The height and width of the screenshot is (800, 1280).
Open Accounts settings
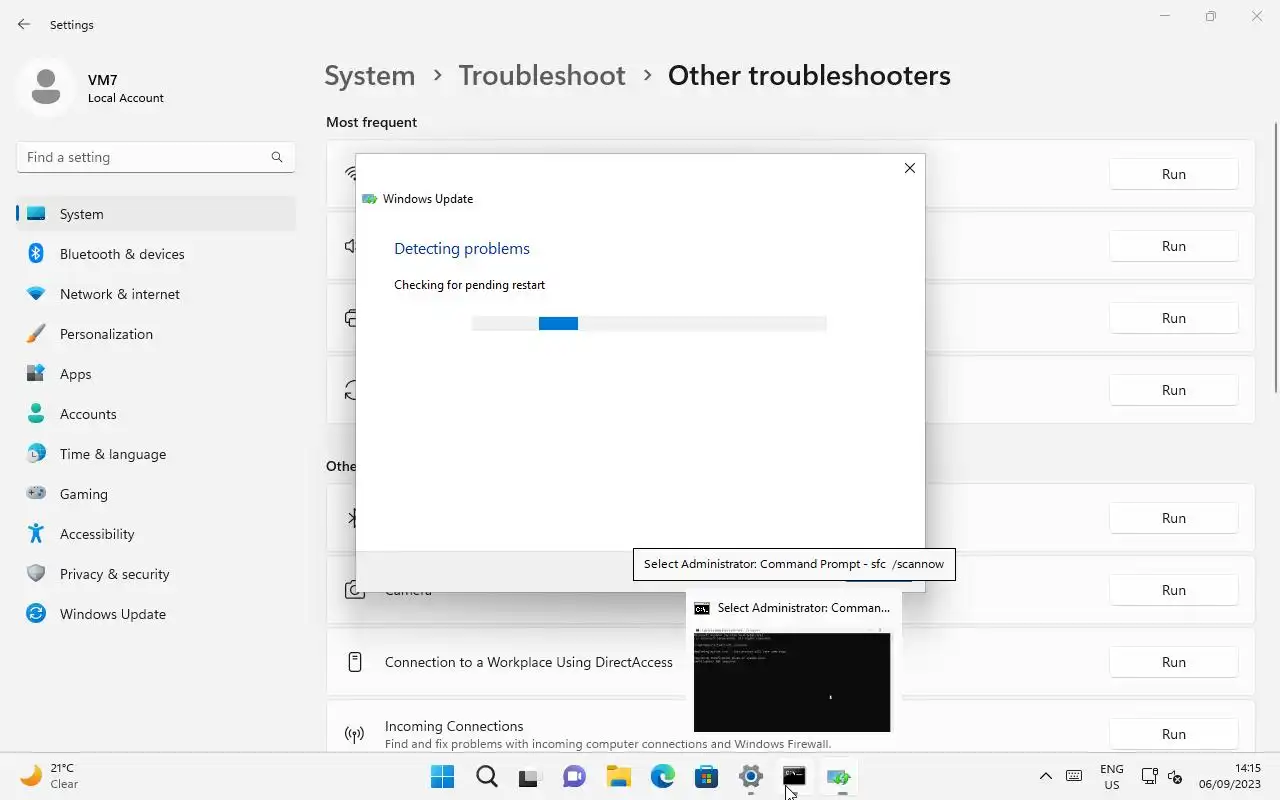pyautogui.click(x=156, y=414)
